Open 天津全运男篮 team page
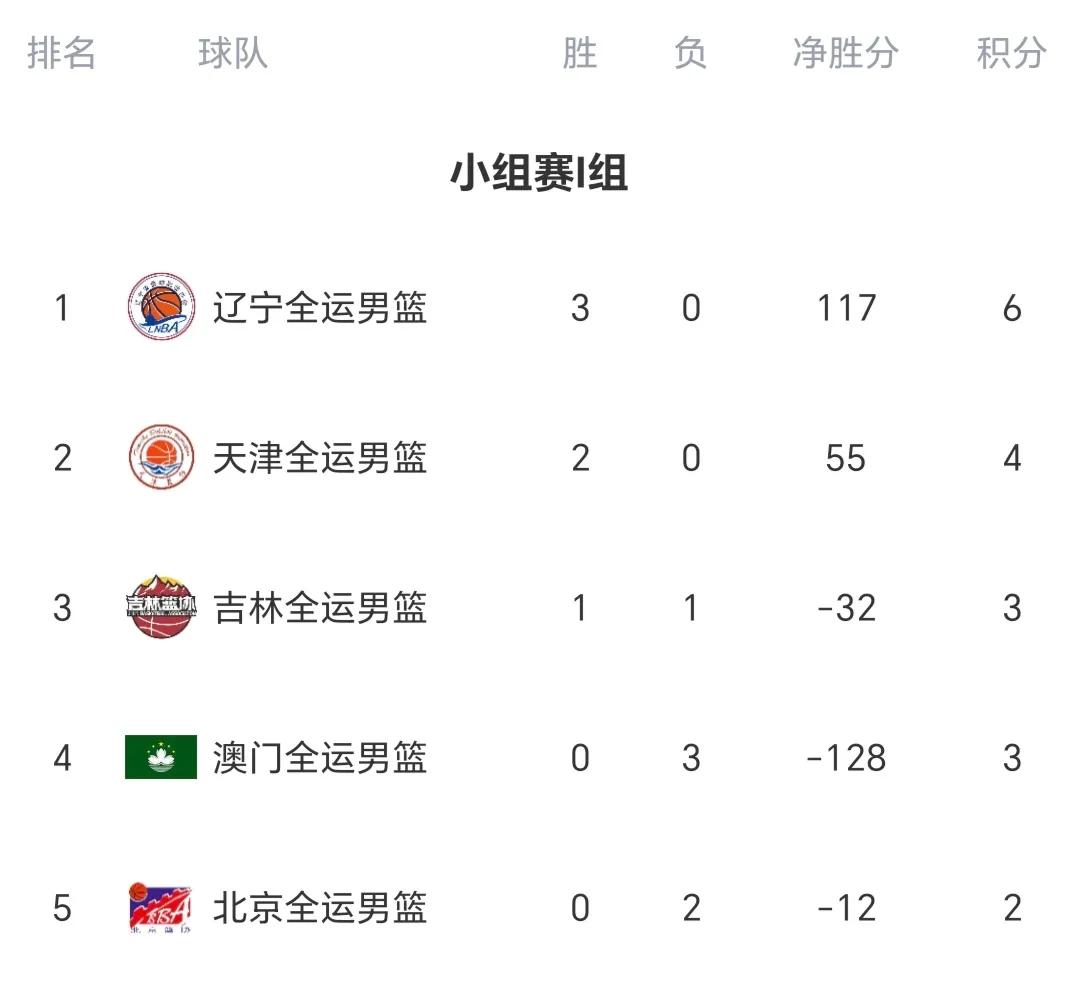This screenshot has height=990, width=1079. (320, 457)
